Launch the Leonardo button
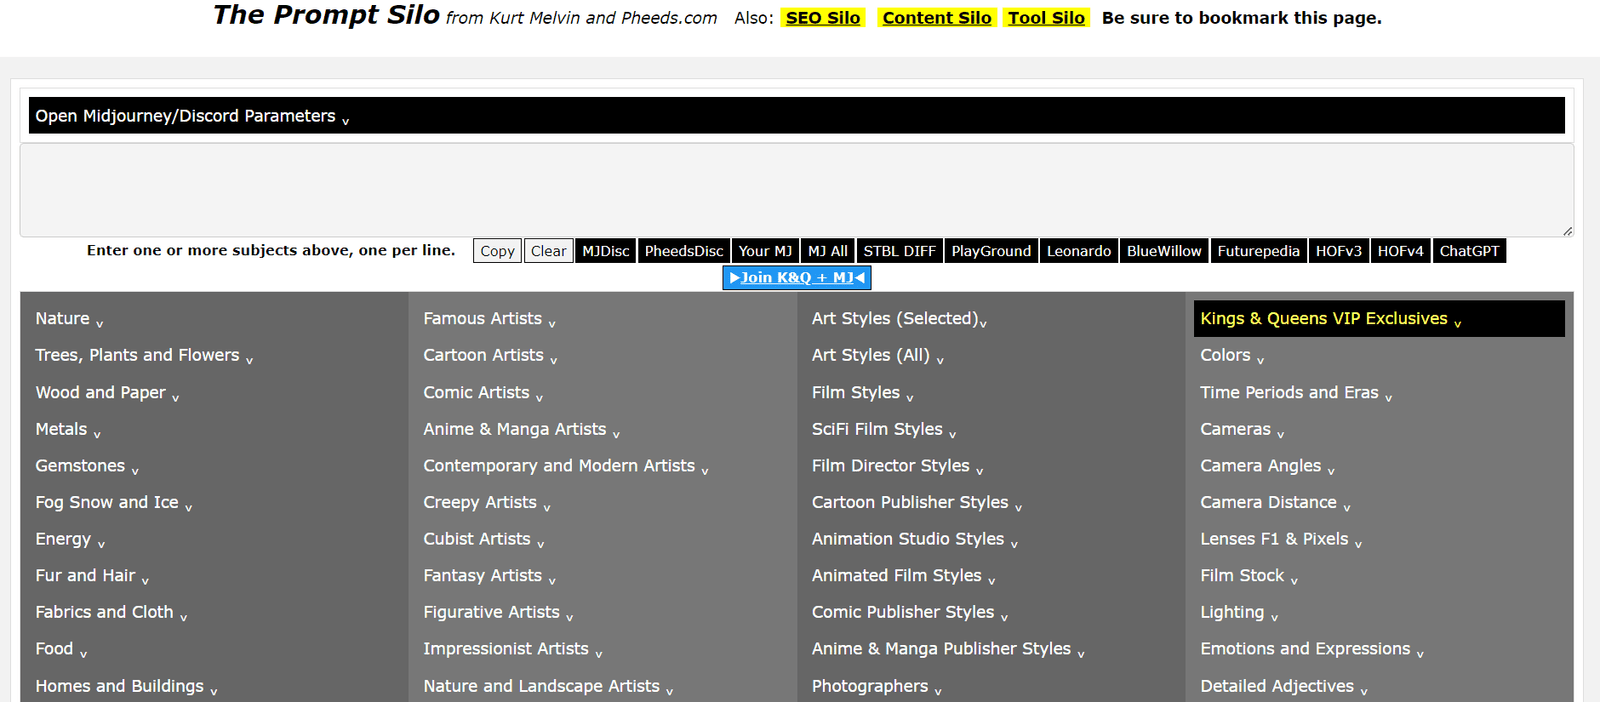1600x702 pixels. pyautogui.click(x=1078, y=251)
